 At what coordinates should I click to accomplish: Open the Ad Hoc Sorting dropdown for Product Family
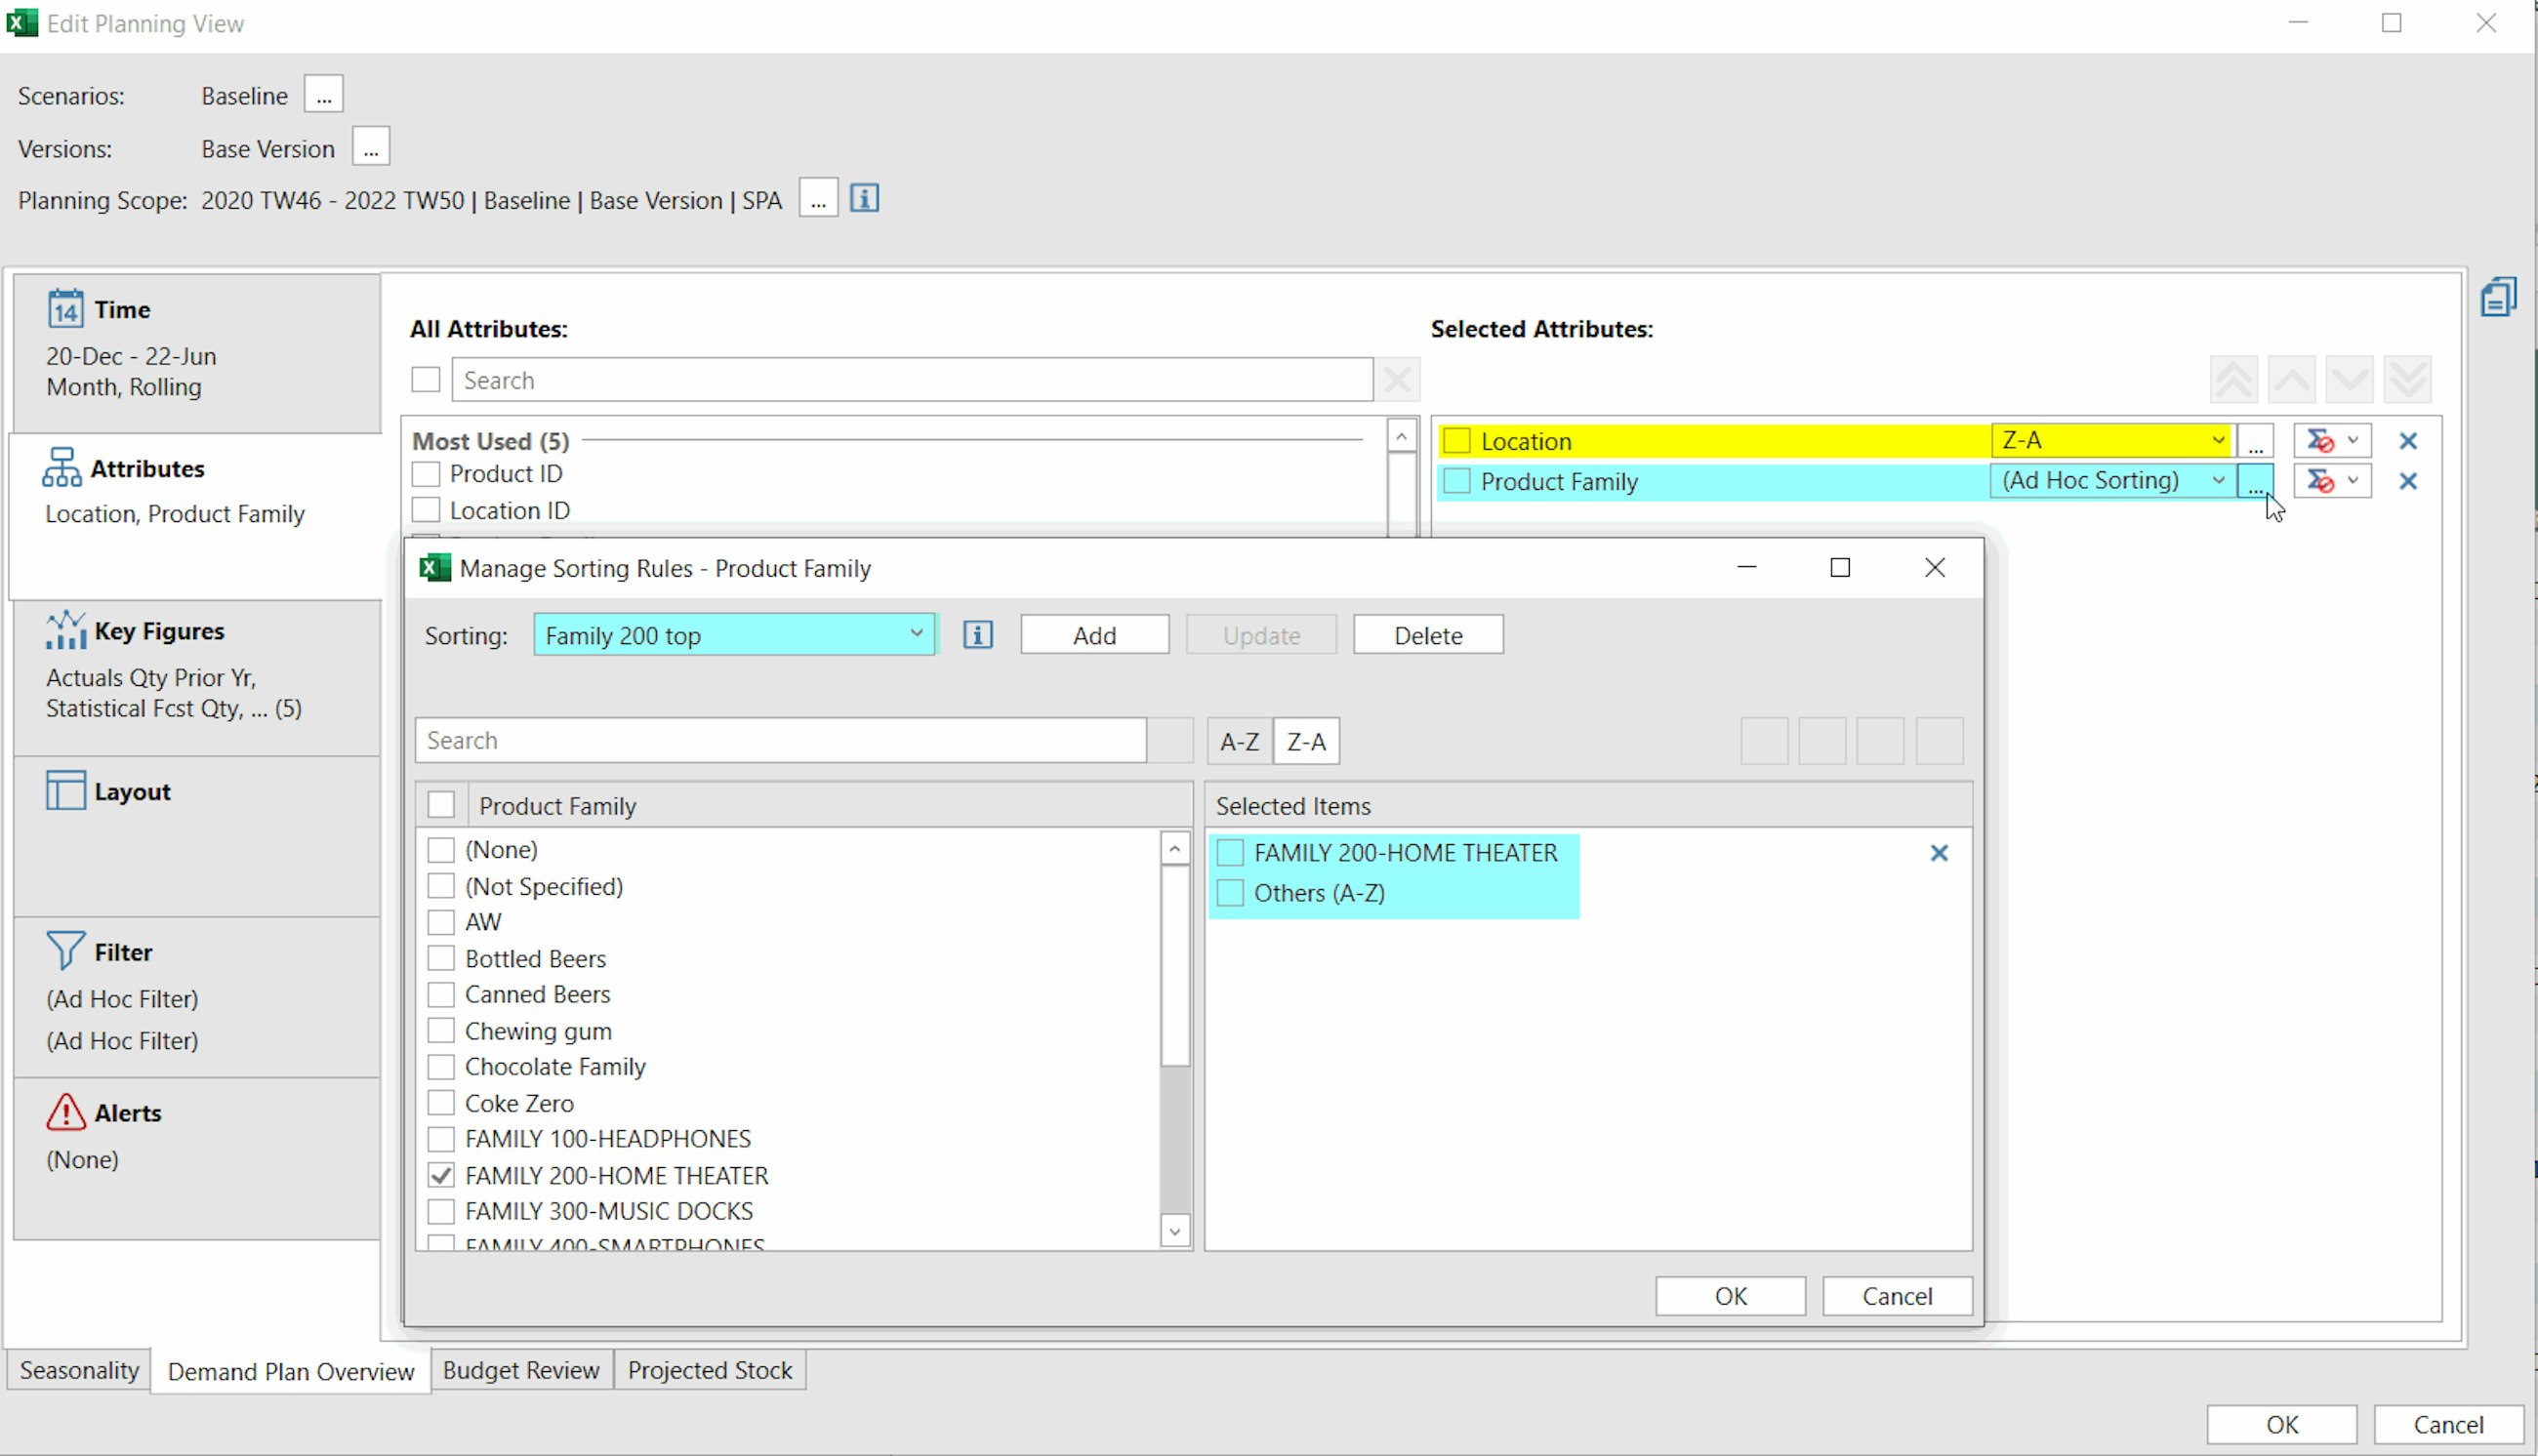2218,480
